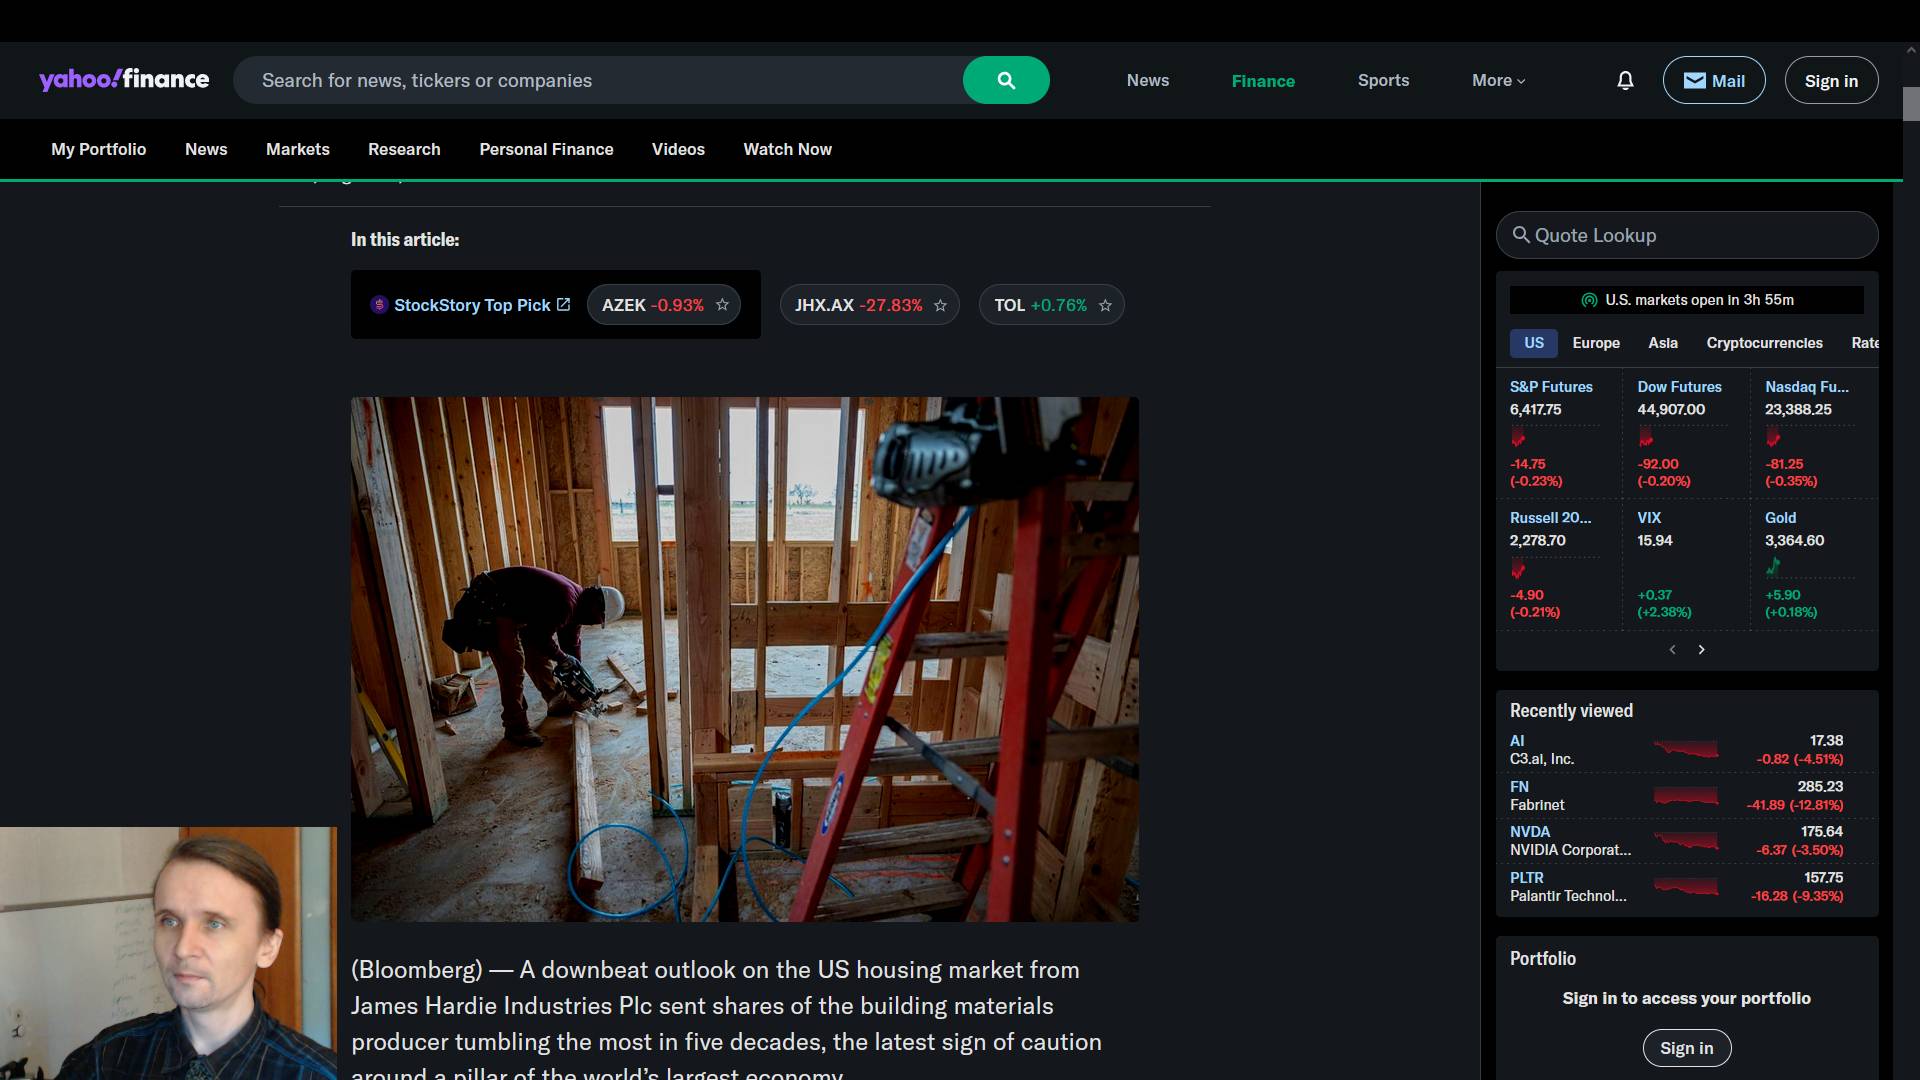Viewport: 1920px width, 1080px height.
Task: Click NVDA sparkline chart in Recently viewed
Action: click(1686, 841)
